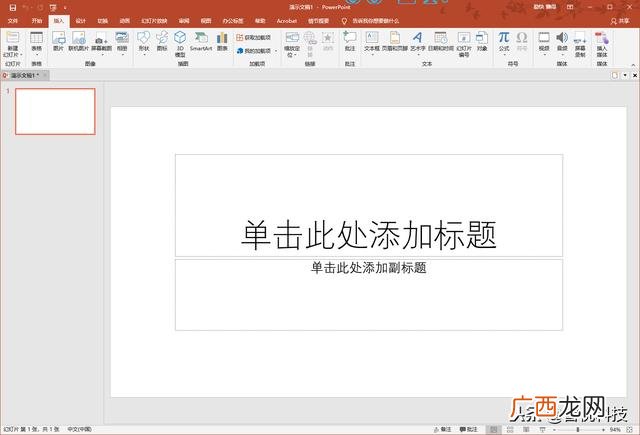
Task: Collapse the ribbon with the chevron arrow
Action: tap(633, 64)
